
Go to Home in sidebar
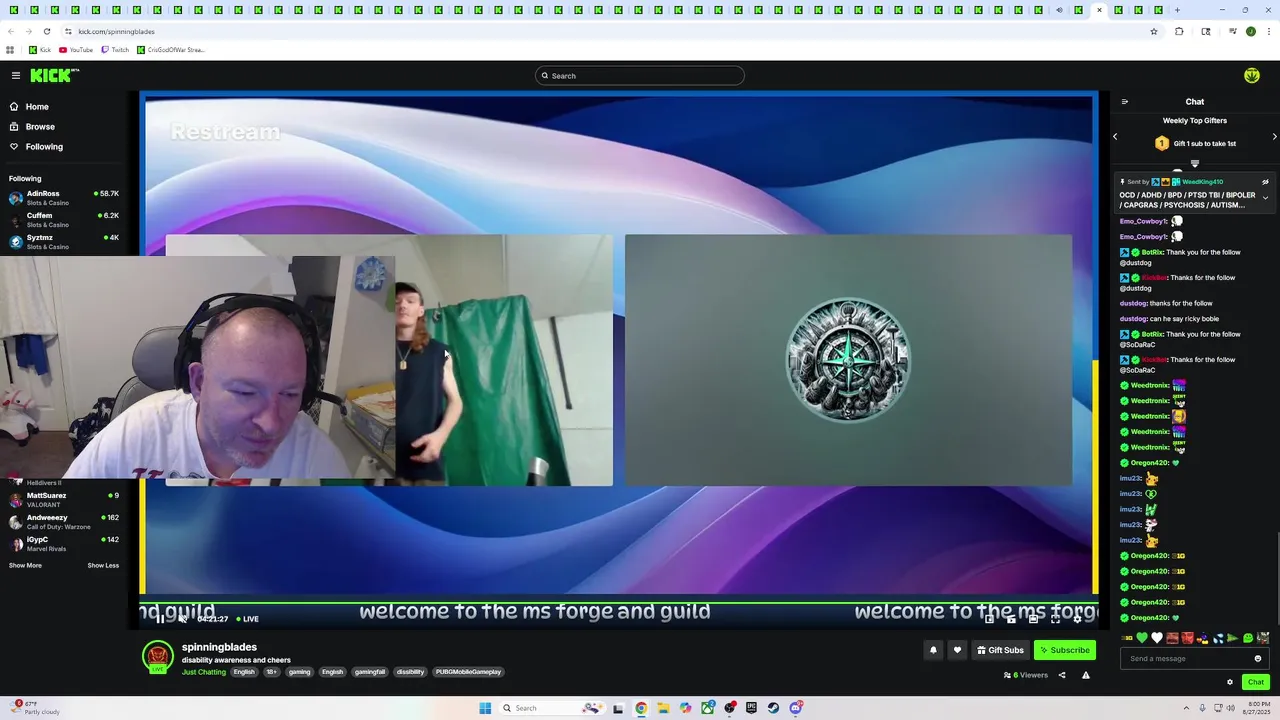tap(37, 107)
